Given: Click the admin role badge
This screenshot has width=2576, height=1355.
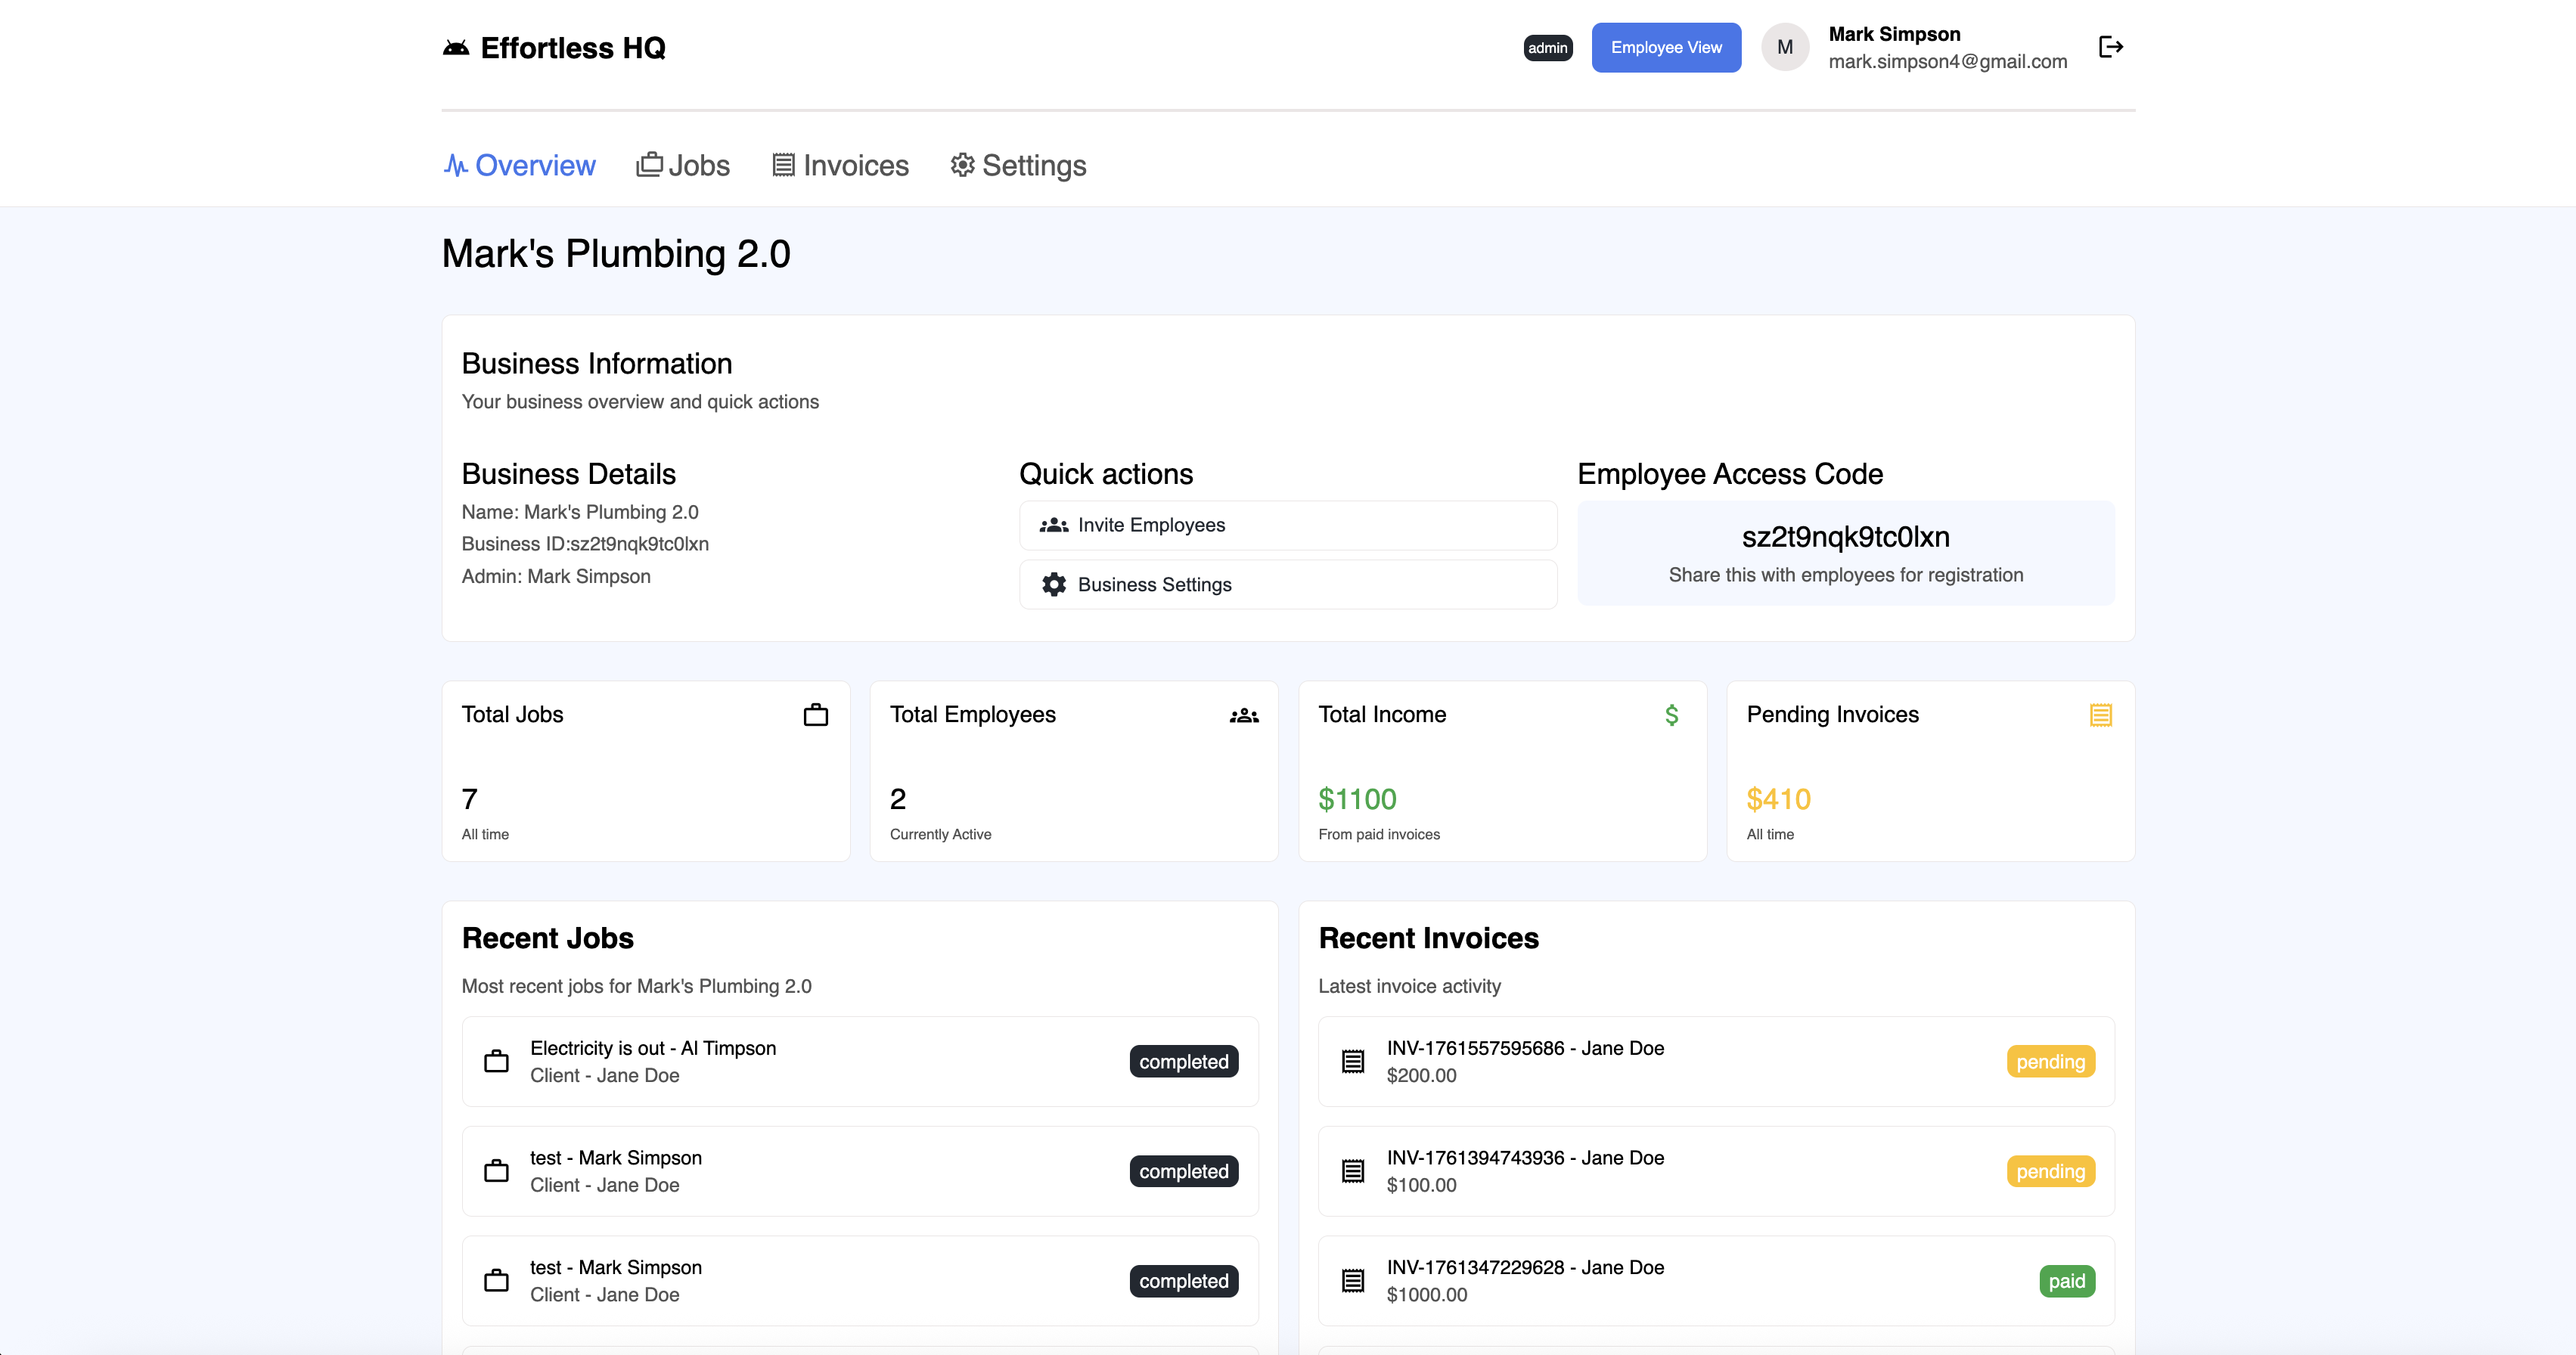Looking at the screenshot, I should coord(1547,48).
